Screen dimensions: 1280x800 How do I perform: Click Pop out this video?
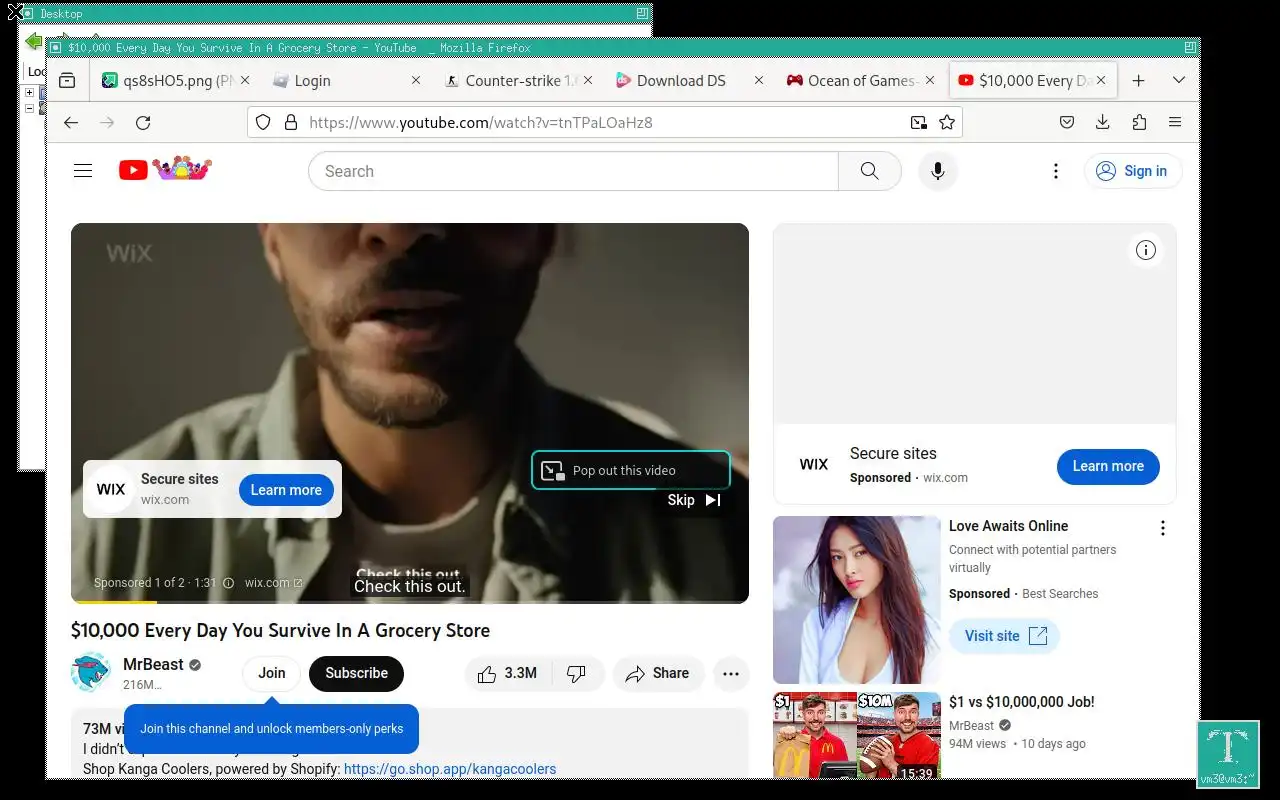pos(631,470)
